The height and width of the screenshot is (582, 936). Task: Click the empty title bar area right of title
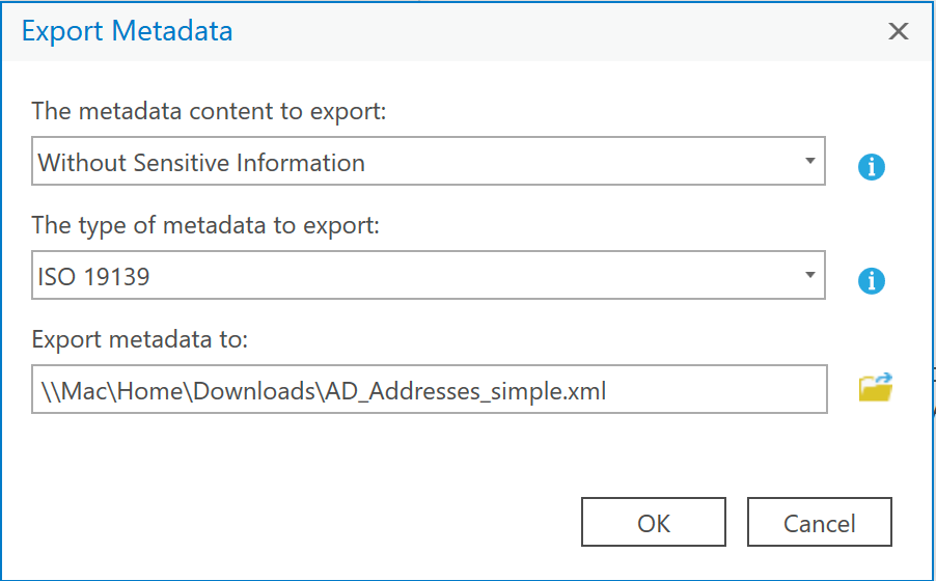(560, 31)
